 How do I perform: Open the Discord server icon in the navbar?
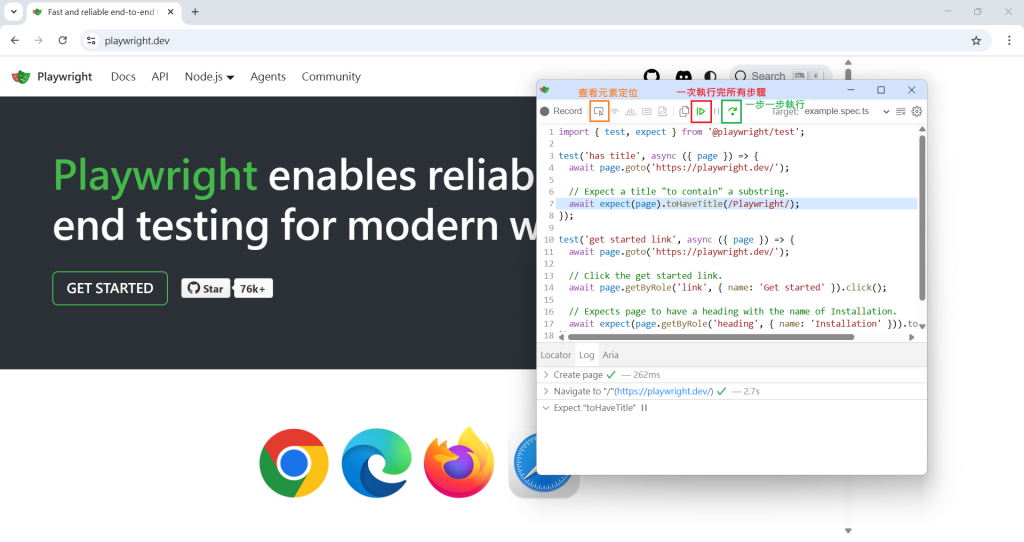pos(683,76)
